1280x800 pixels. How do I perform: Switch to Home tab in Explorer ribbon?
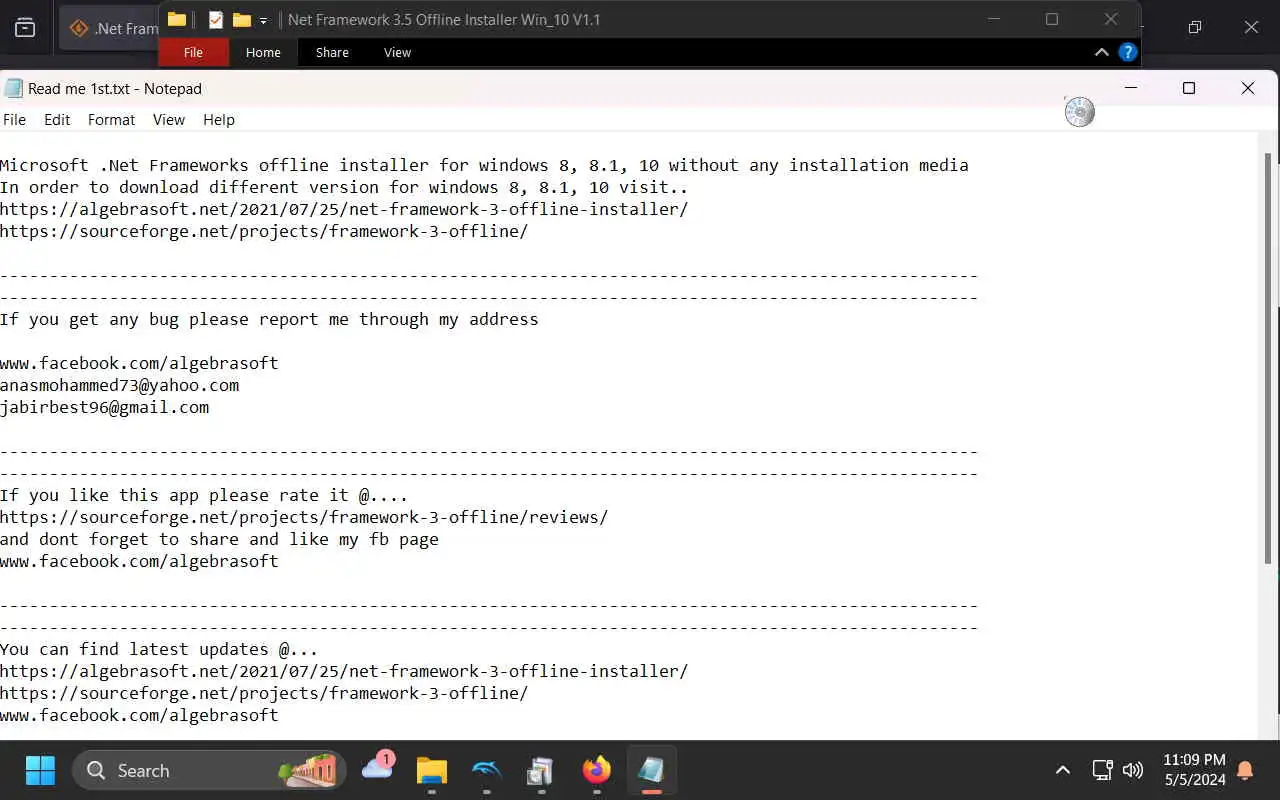click(x=263, y=52)
